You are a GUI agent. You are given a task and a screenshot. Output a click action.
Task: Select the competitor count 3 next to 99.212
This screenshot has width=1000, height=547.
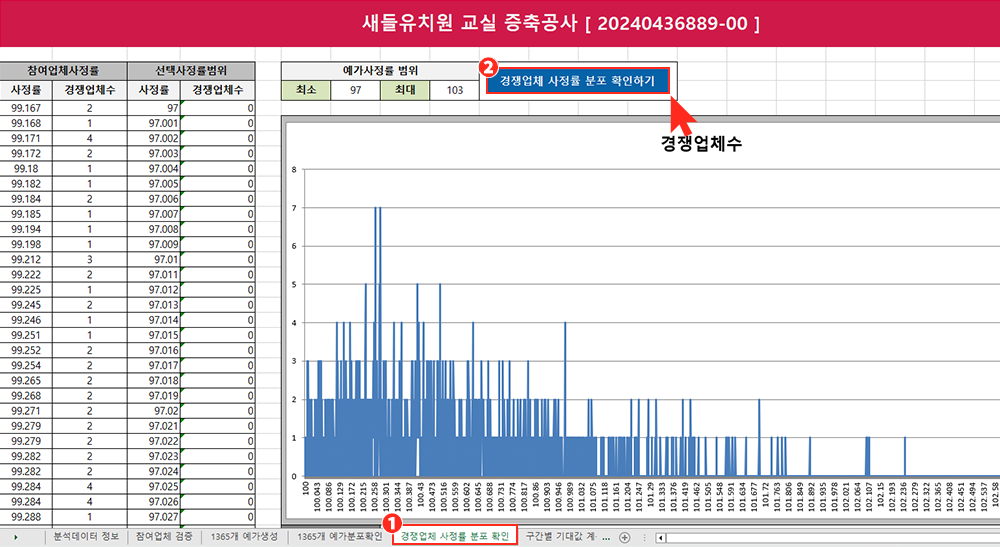(89, 259)
